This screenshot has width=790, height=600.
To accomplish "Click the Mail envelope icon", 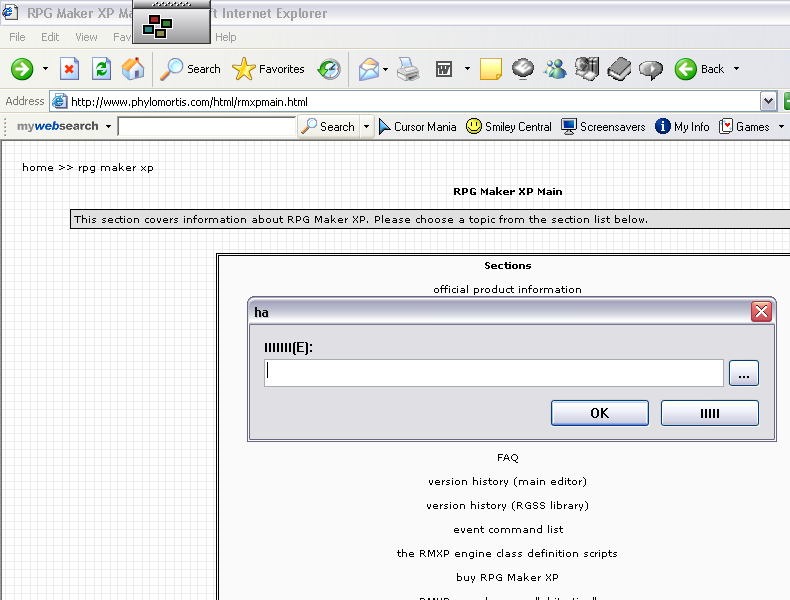I will pyautogui.click(x=369, y=69).
